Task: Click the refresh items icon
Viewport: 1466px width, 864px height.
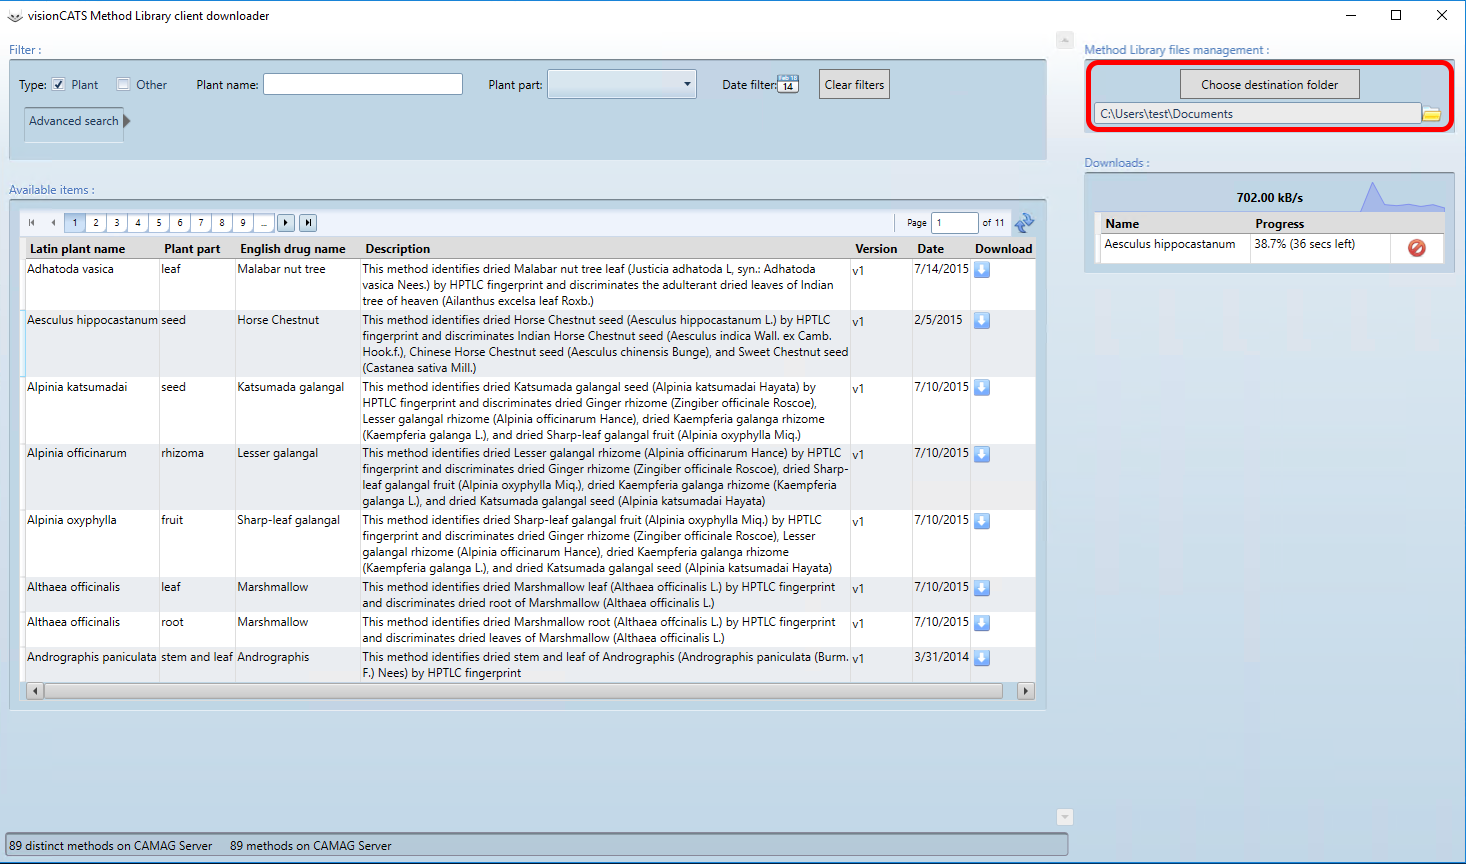Action: tap(1024, 223)
